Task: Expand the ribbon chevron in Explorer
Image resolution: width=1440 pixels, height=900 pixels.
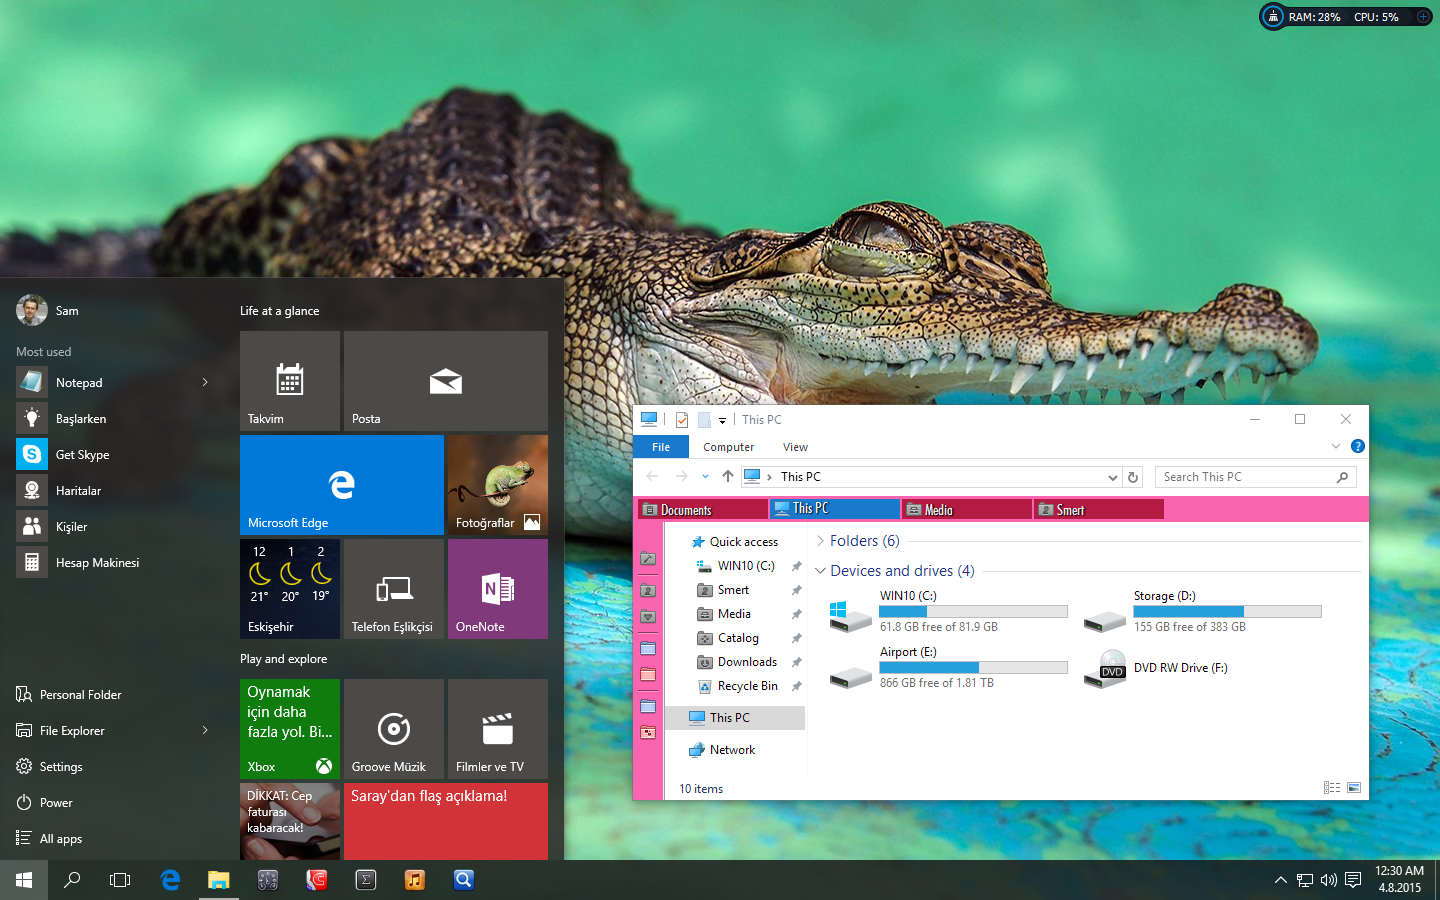Action: 1336,446
